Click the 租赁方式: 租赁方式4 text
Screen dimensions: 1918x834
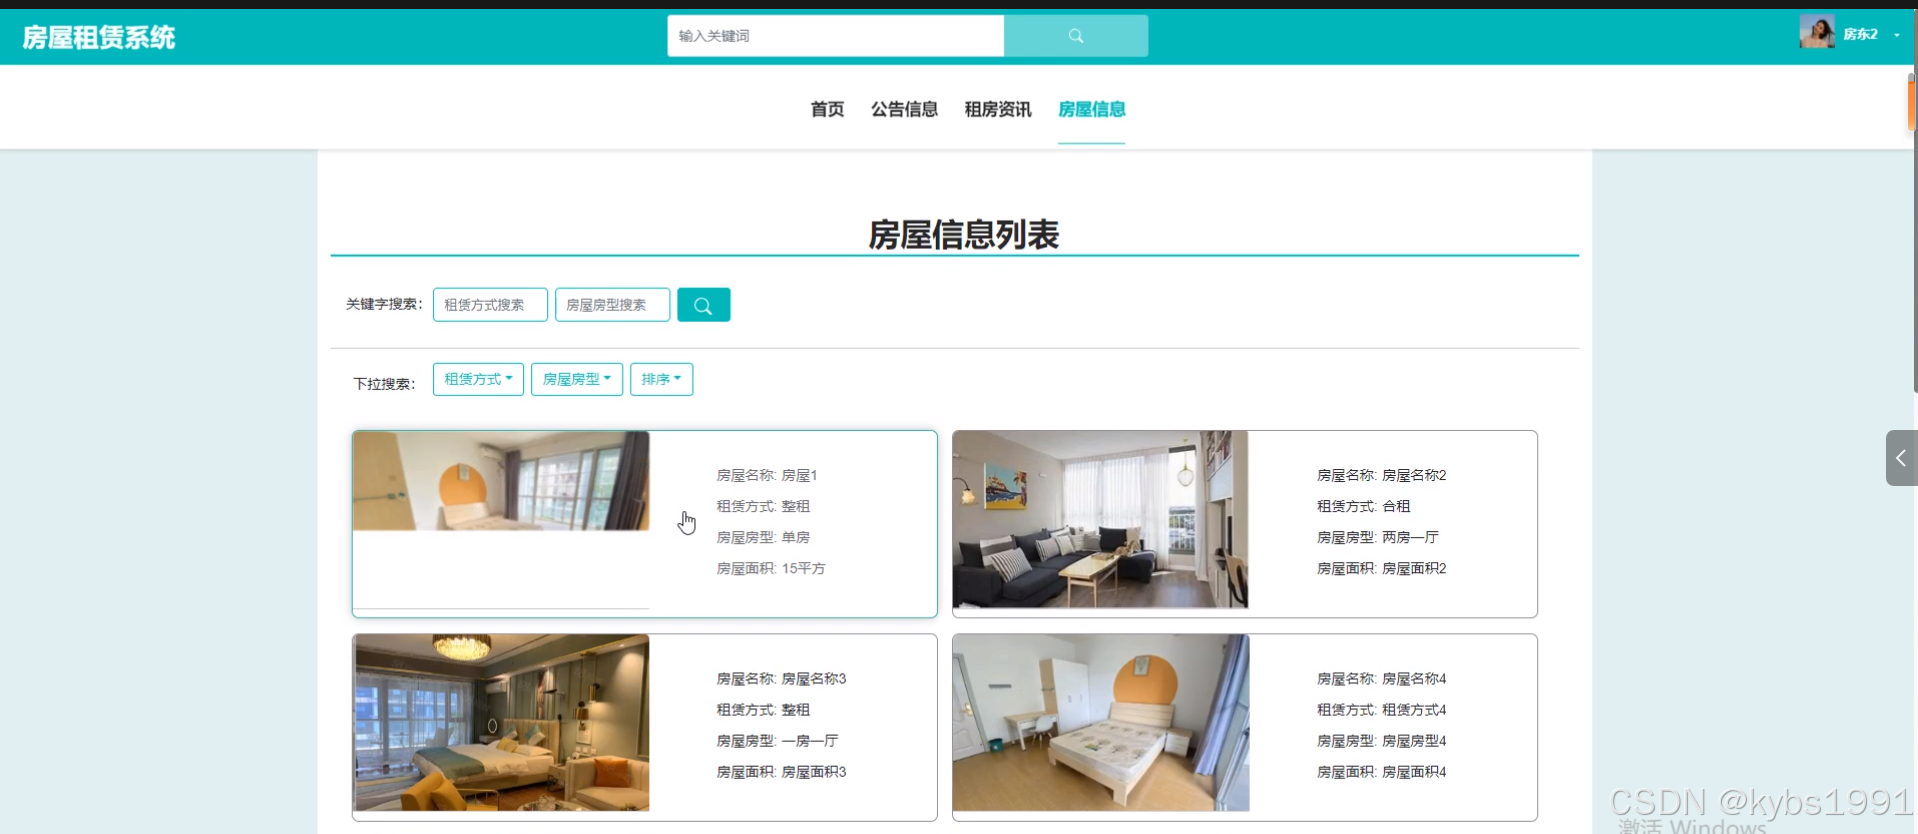[x=1382, y=710]
